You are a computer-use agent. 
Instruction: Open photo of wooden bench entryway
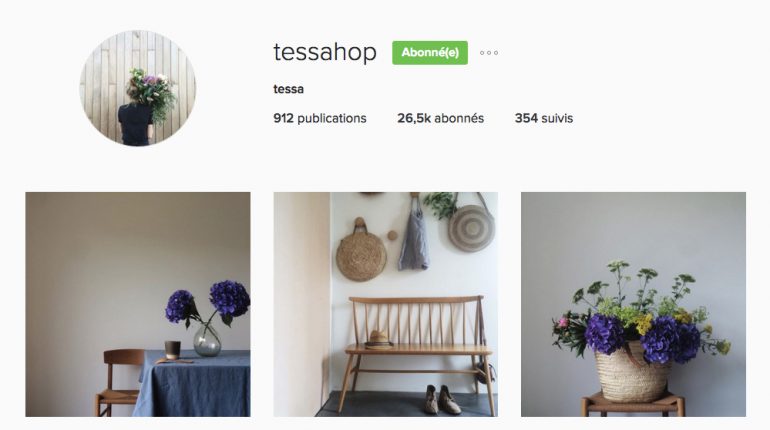click(x=385, y=304)
